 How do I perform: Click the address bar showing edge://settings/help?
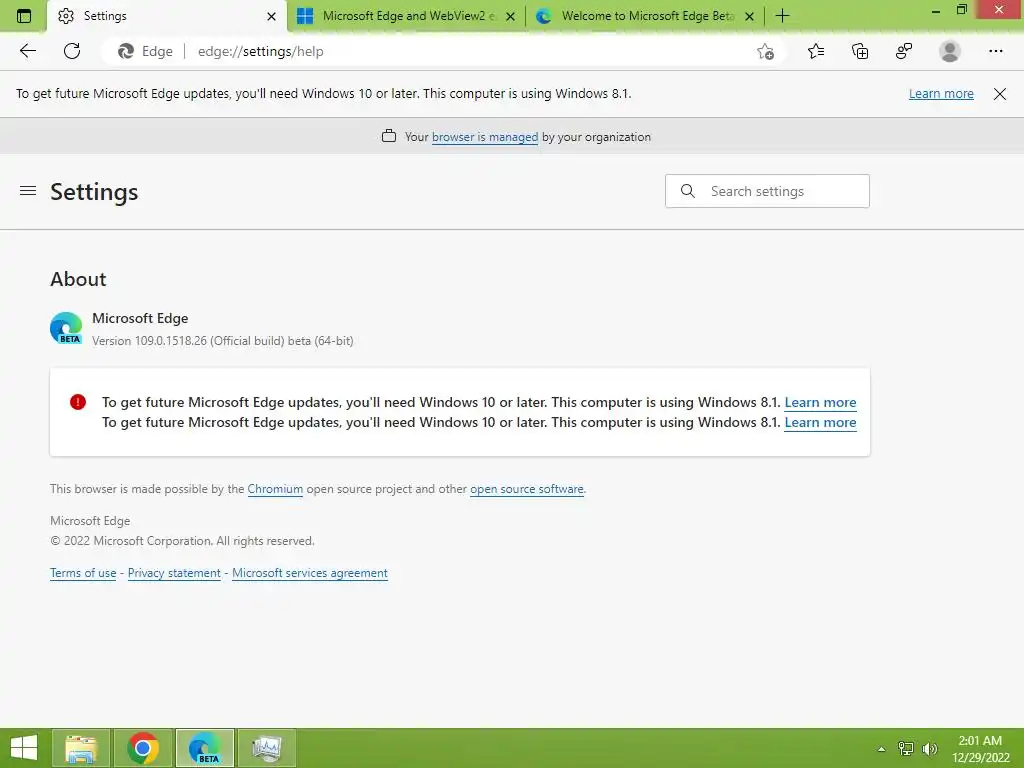(x=444, y=52)
